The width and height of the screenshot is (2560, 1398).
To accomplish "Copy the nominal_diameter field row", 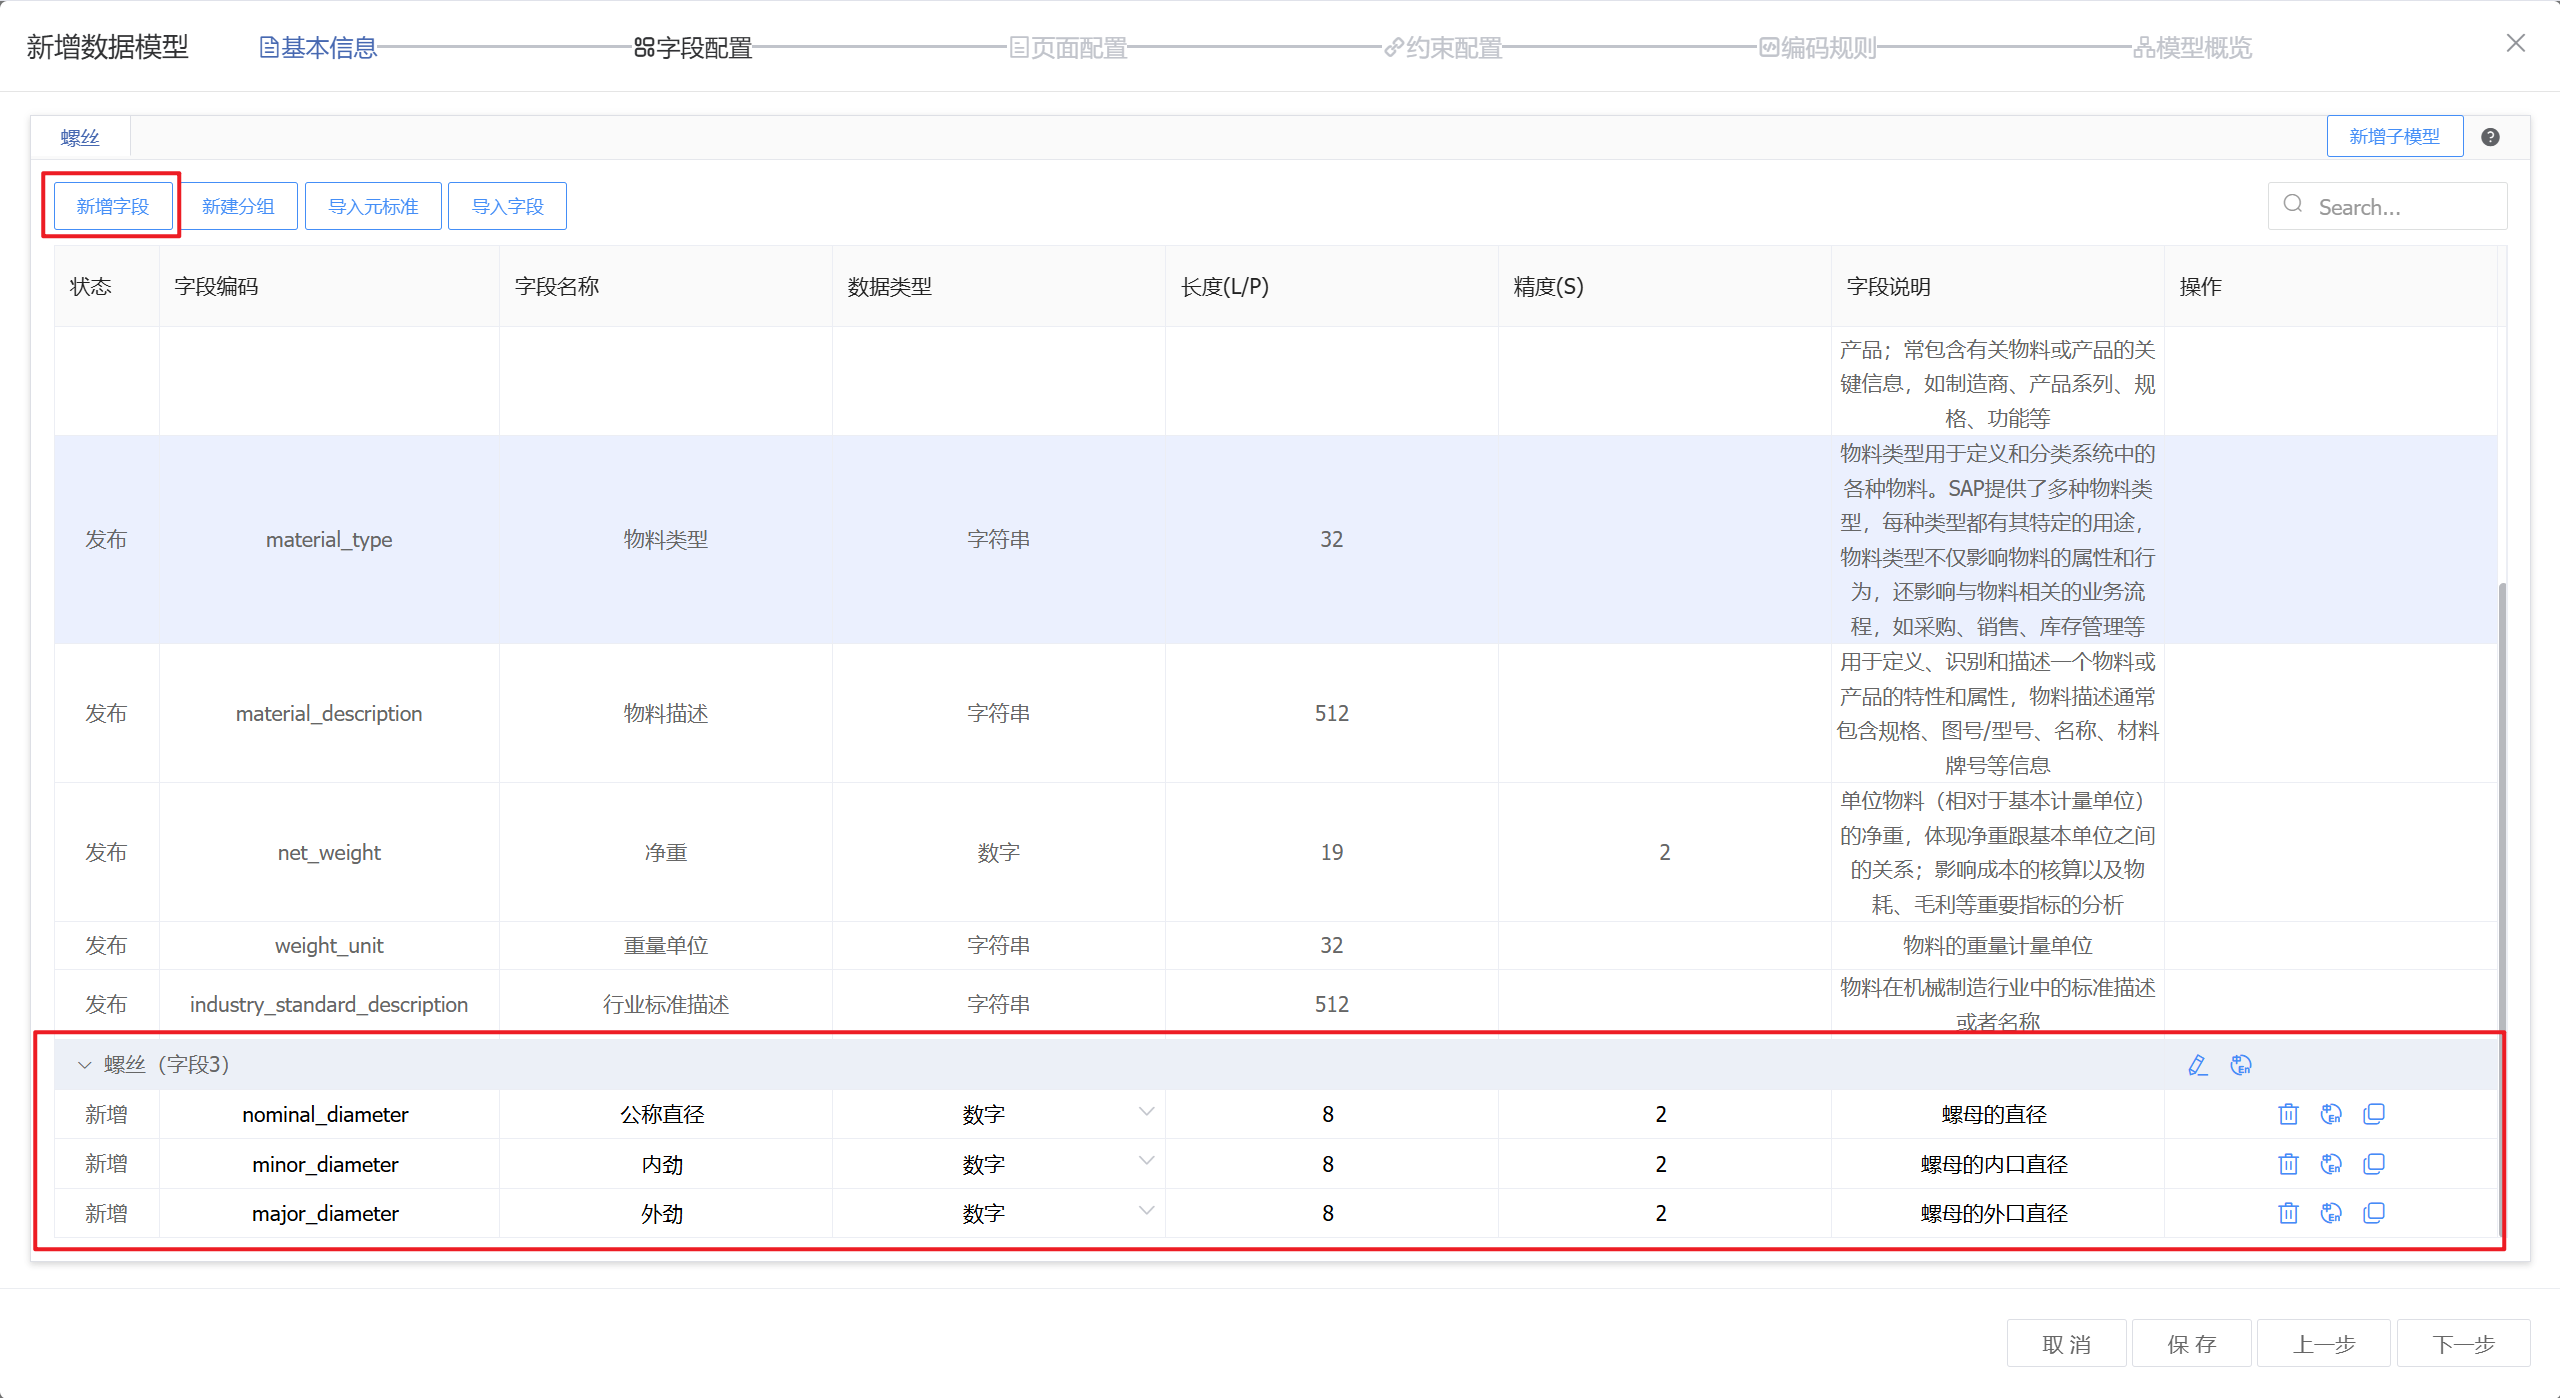I will (2374, 1114).
